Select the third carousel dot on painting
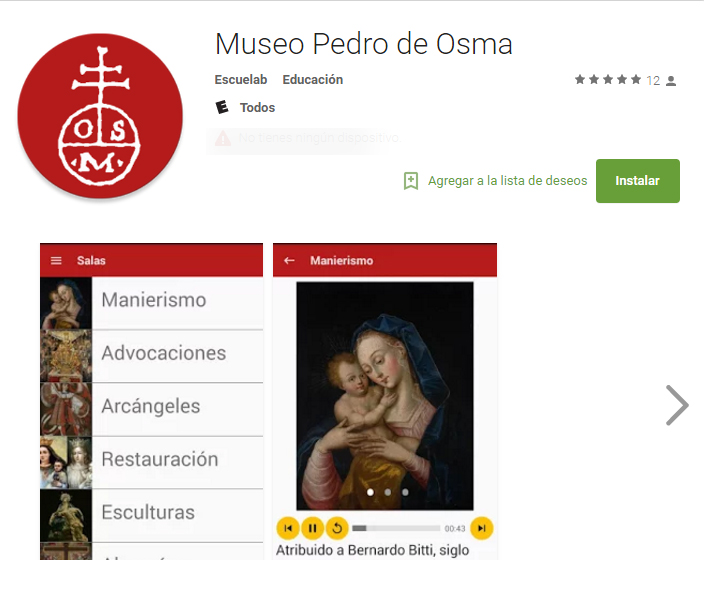The height and width of the screenshot is (604, 704). (x=405, y=492)
